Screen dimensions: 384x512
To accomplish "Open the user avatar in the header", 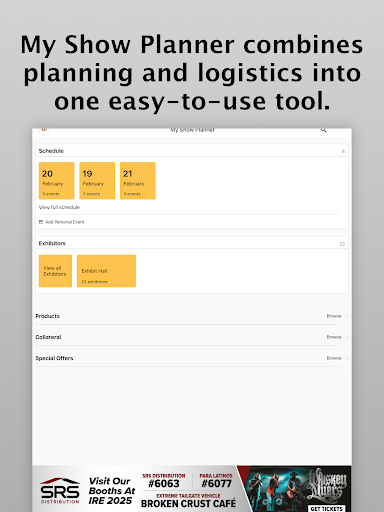I will [x=44, y=131].
